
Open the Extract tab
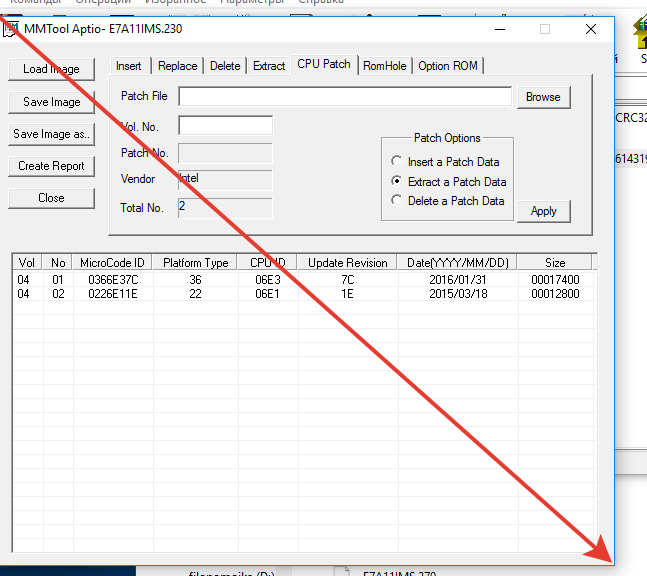(269, 66)
